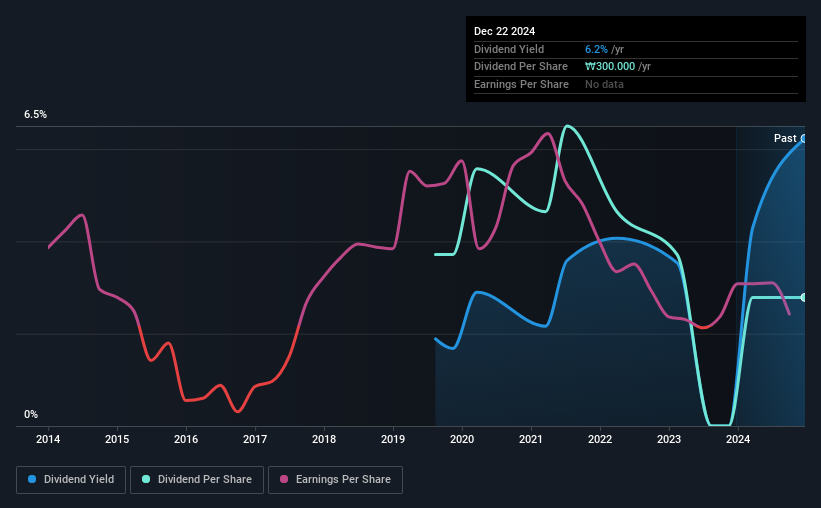This screenshot has height=508, width=821.
Task: Click the 6.5% y-axis label
Action: tap(36, 114)
